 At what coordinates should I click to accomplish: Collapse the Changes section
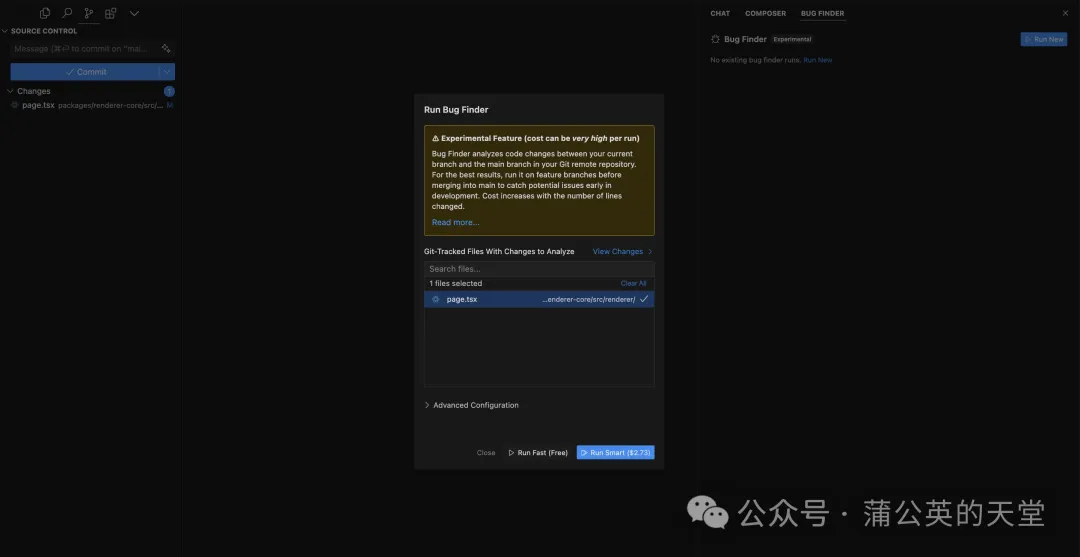tap(10, 91)
